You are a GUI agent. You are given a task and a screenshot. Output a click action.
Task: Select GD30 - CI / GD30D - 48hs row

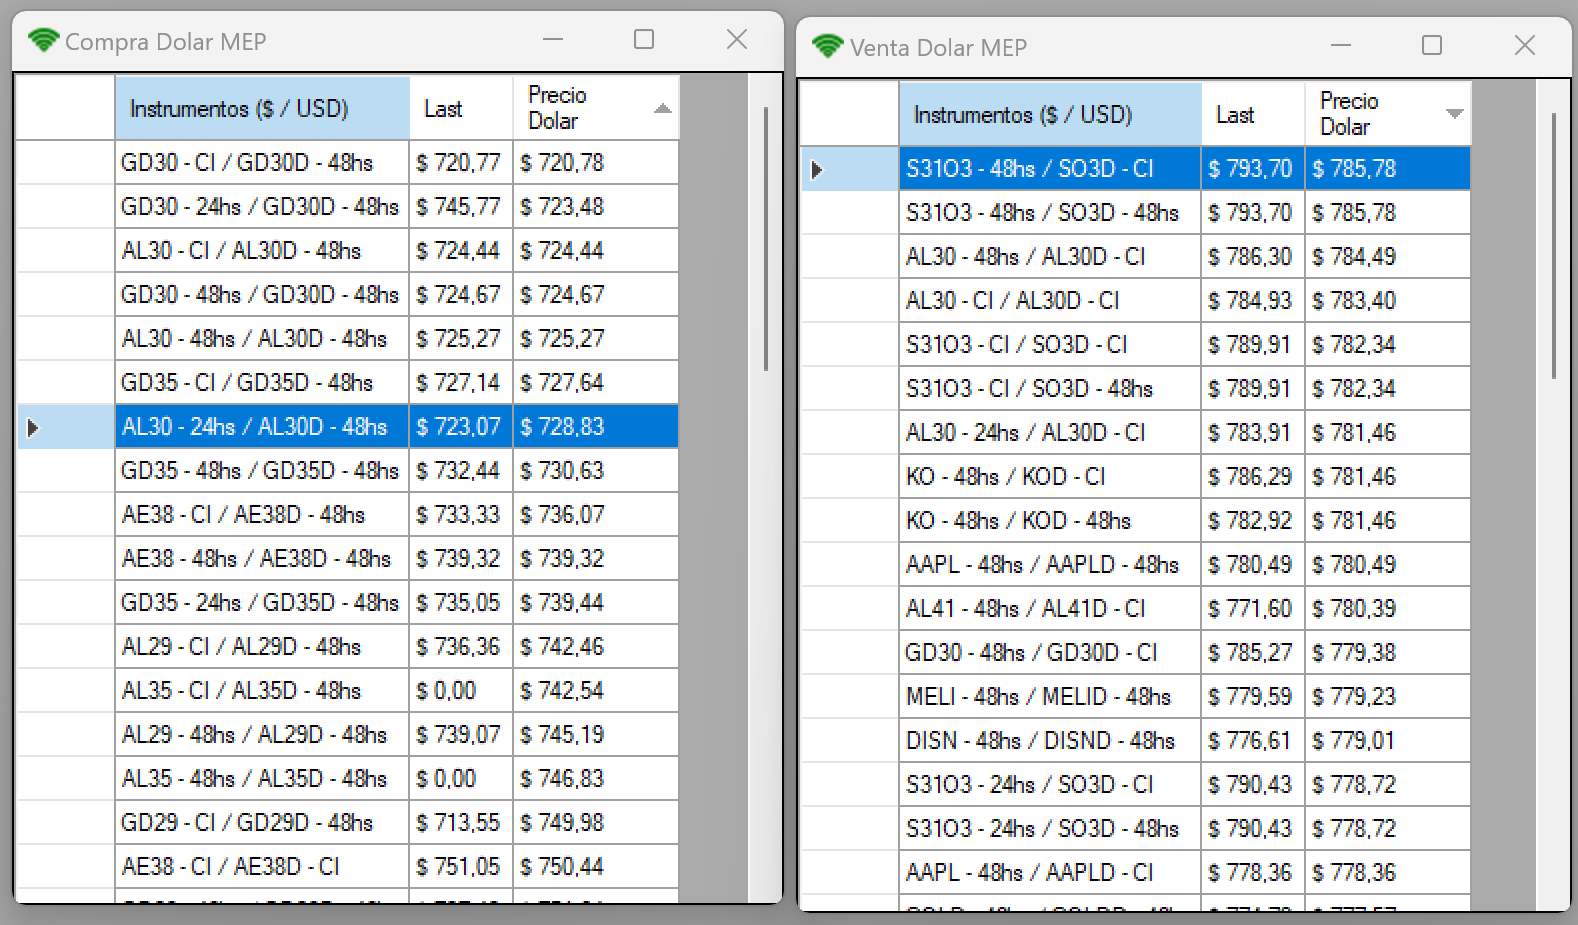pyautogui.click(x=347, y=162)
